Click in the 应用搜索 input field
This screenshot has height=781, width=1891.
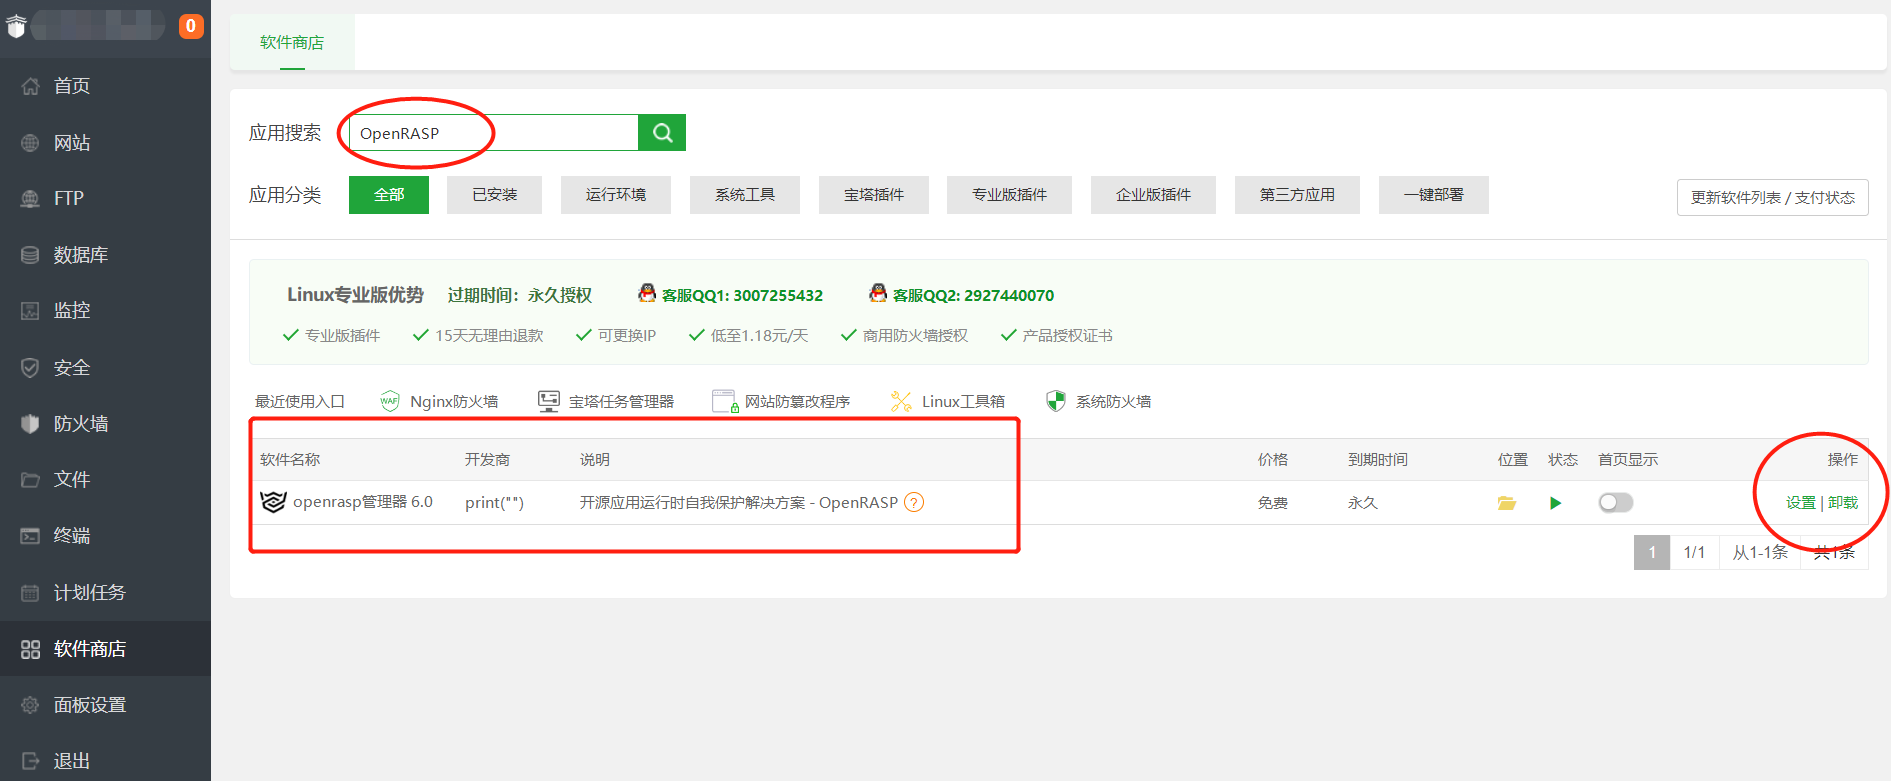coord(494,132)
